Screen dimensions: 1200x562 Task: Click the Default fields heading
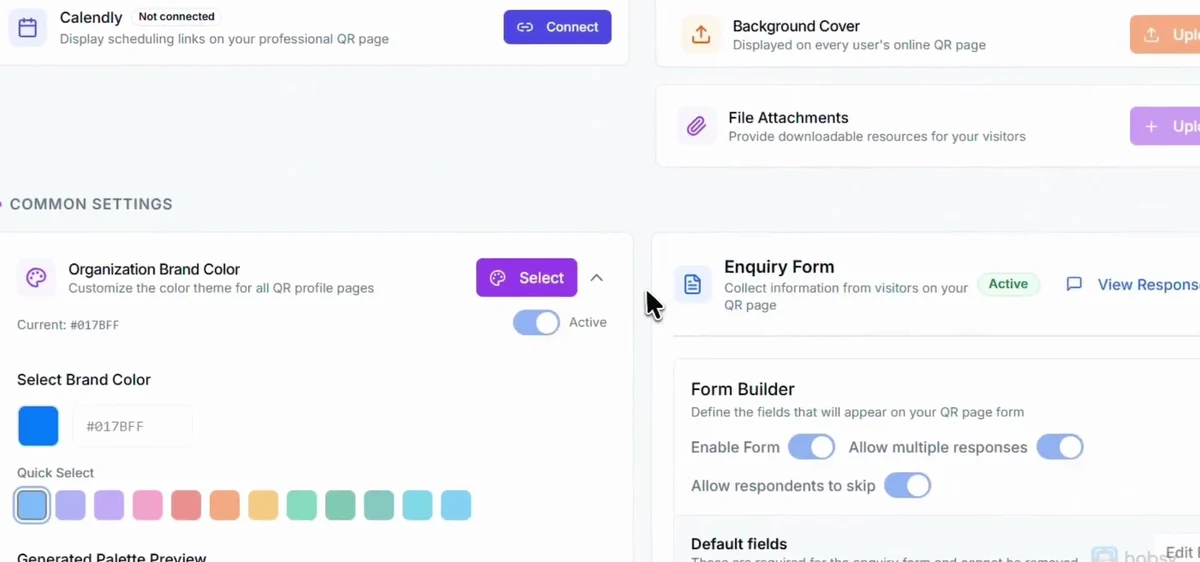(739, 544)
